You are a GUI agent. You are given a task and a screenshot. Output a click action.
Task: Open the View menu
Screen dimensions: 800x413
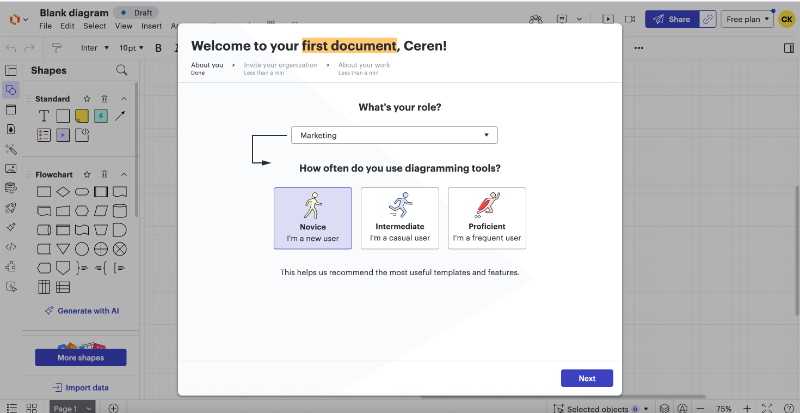123,26
